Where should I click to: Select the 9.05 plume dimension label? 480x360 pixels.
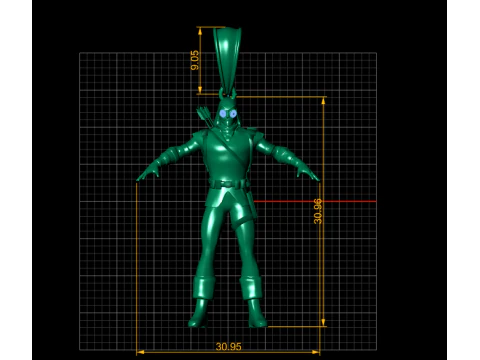coord(195,60)
